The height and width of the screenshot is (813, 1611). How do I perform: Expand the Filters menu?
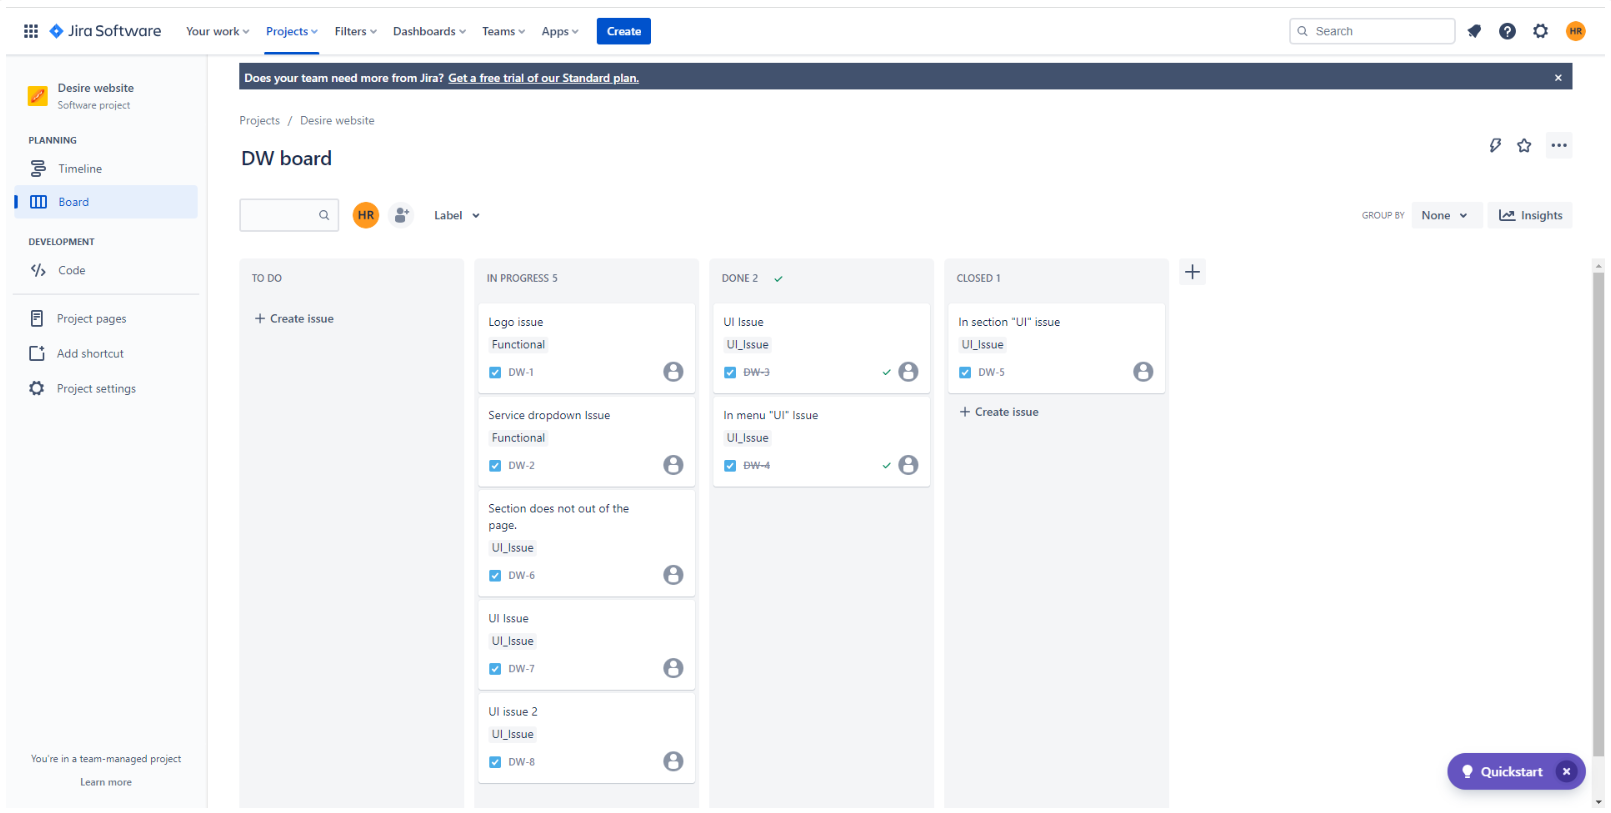(x=355, y=31)
